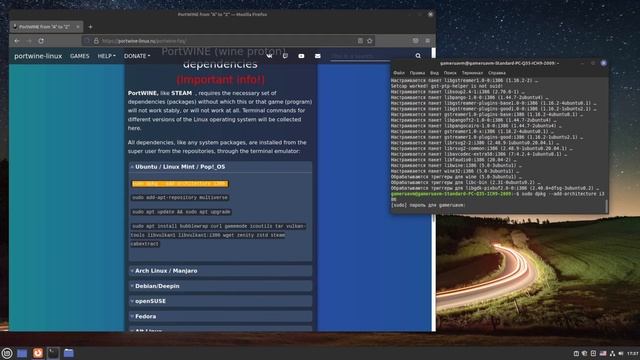Open the Справка menu in terminal
The image size is (640, 360).
click(497, 73)
